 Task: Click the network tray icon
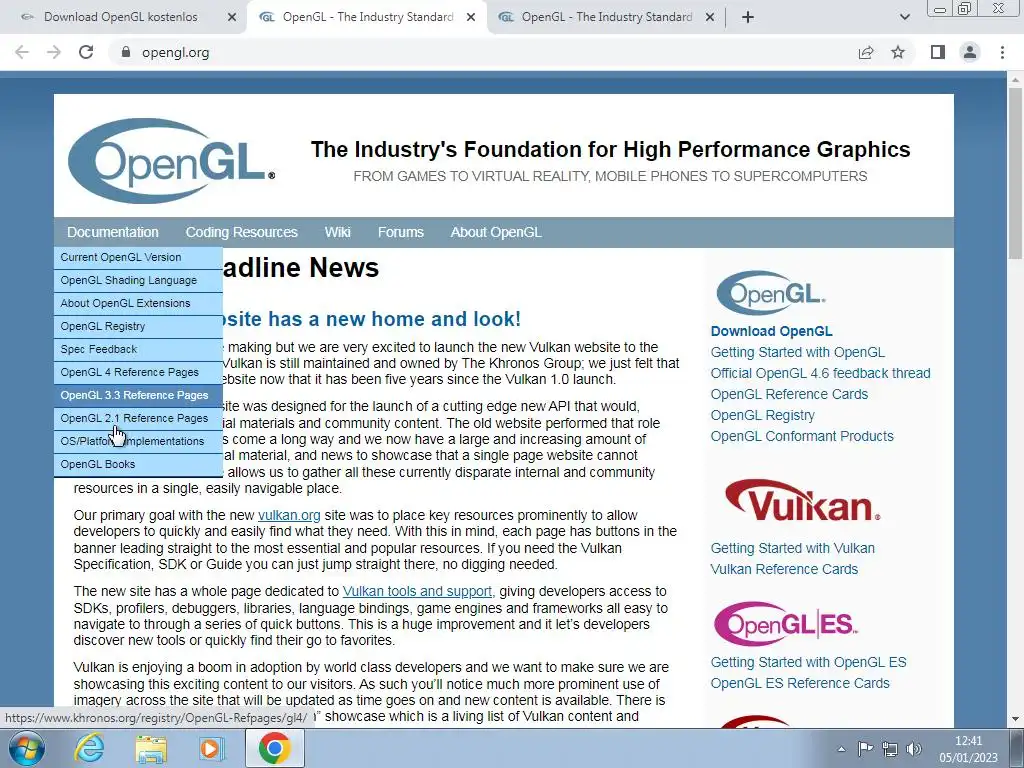(x=889, y=749)
